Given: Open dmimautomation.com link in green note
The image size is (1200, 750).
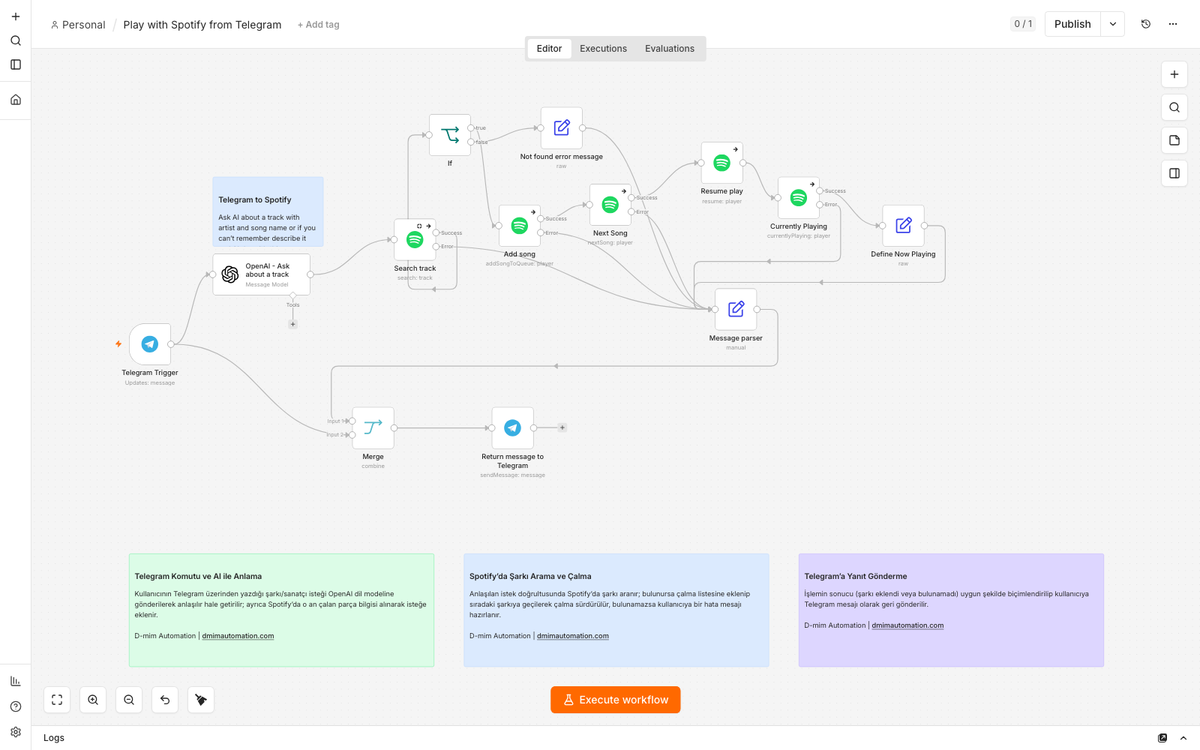Looking at the screenshot, I should 237,636.
